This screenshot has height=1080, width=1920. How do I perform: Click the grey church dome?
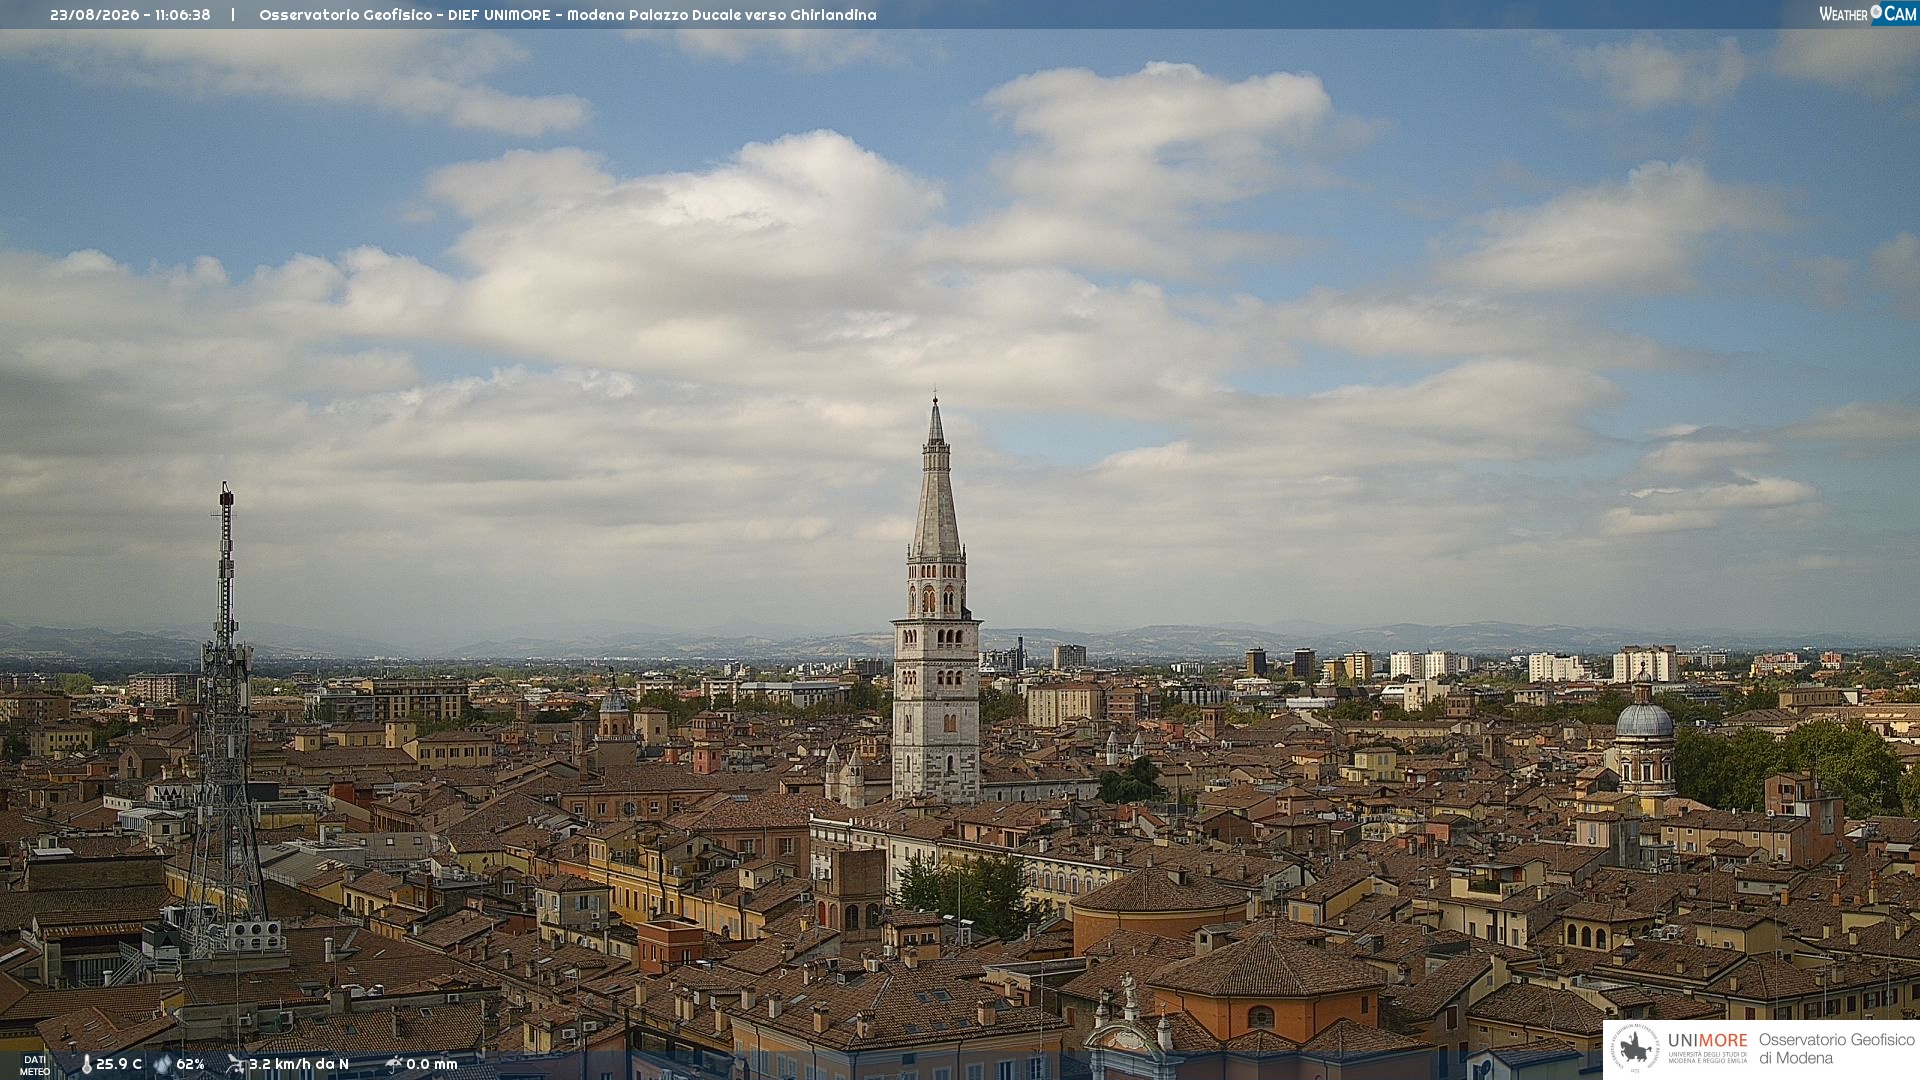pyautogui.click(x=1644, y=720)
